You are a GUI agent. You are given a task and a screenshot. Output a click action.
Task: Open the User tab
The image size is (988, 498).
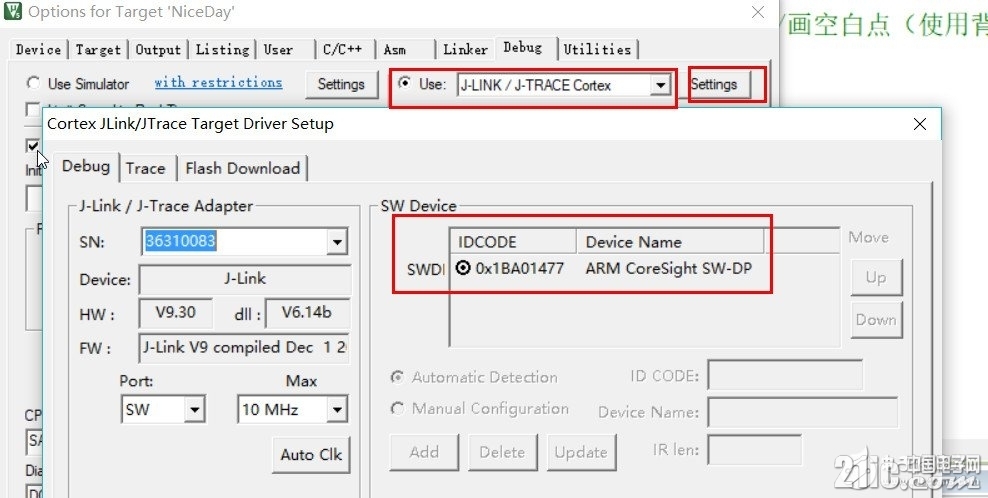coord(279,49)
